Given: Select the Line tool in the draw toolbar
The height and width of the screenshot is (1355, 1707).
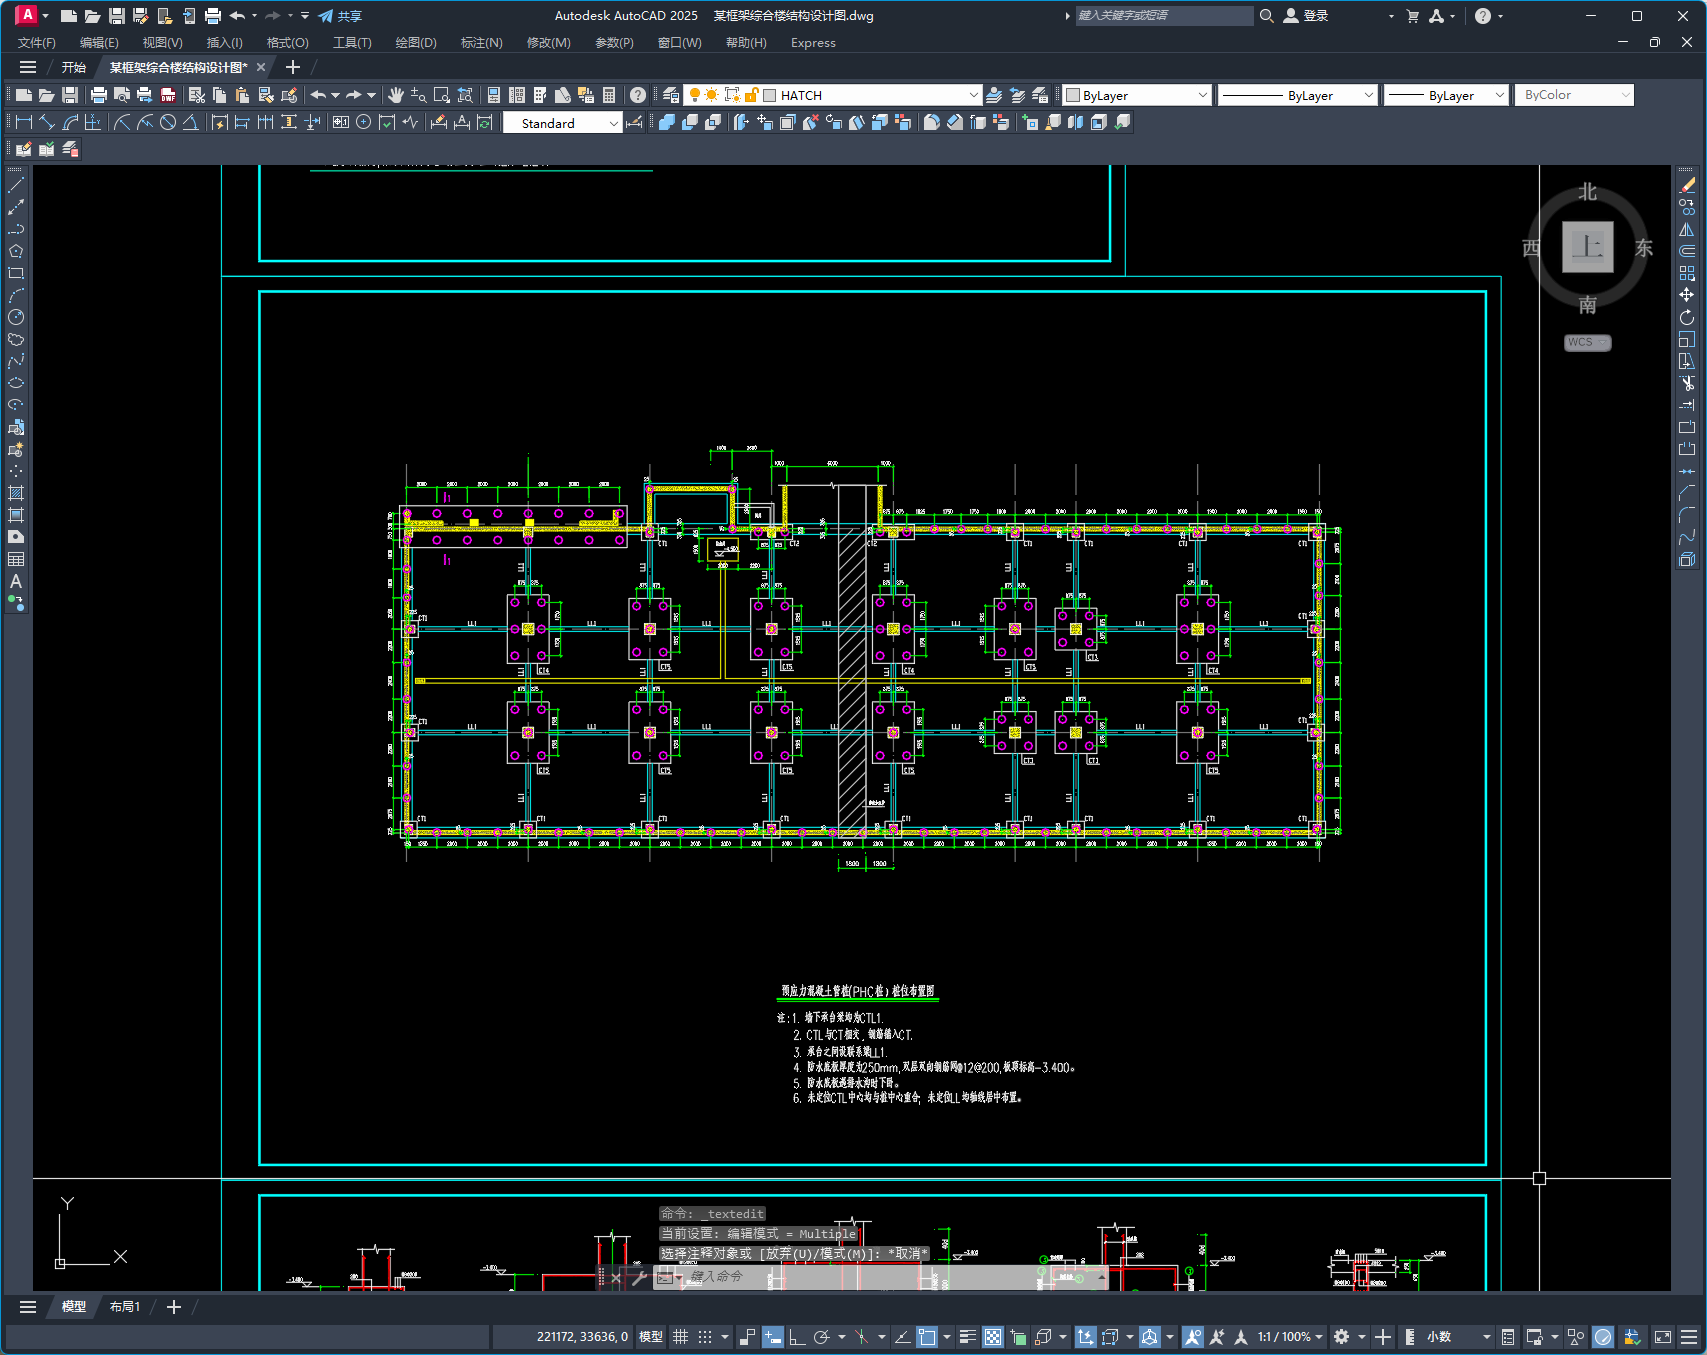Looking at the screenshot, I should coord(16,185).
